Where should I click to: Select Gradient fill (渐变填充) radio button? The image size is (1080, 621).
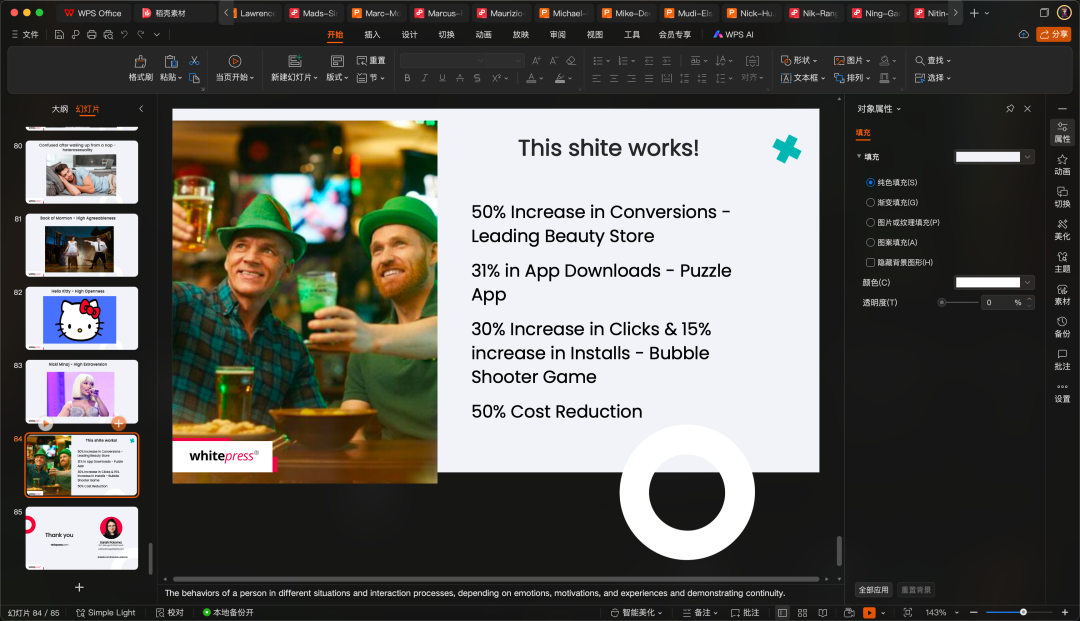871,202
